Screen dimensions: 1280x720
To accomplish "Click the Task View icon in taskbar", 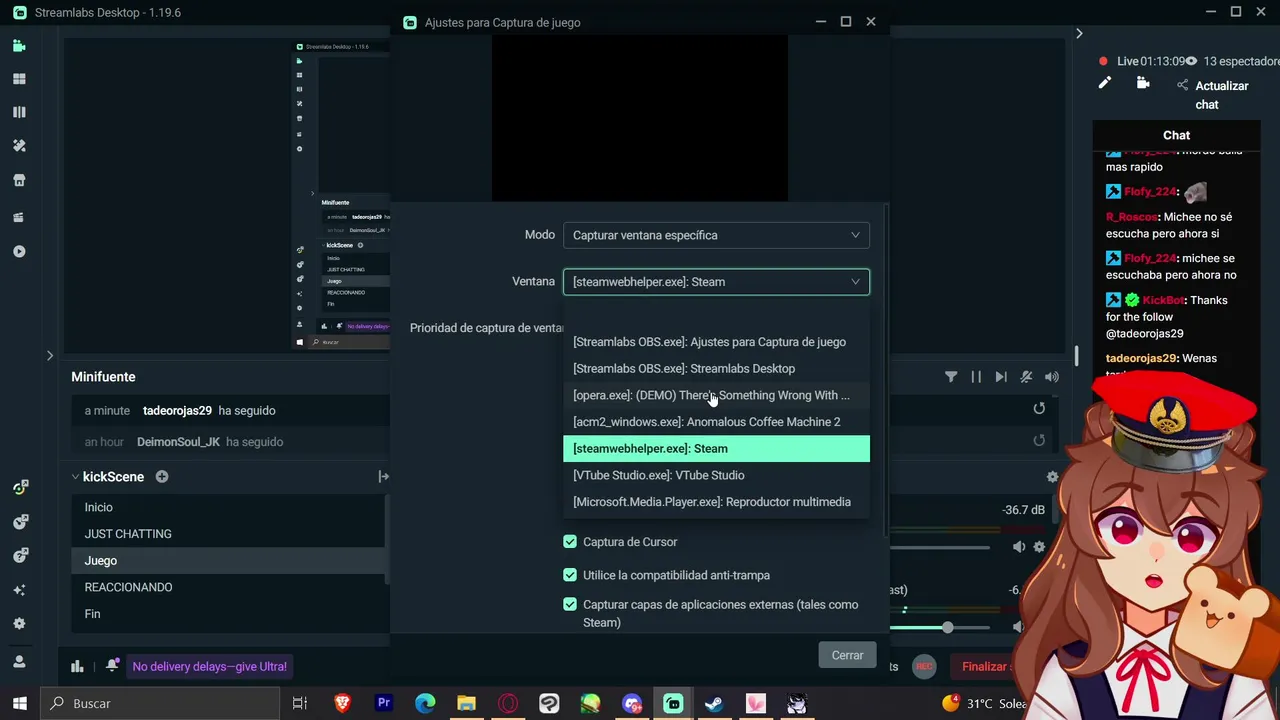I will (x=299, y=704).
